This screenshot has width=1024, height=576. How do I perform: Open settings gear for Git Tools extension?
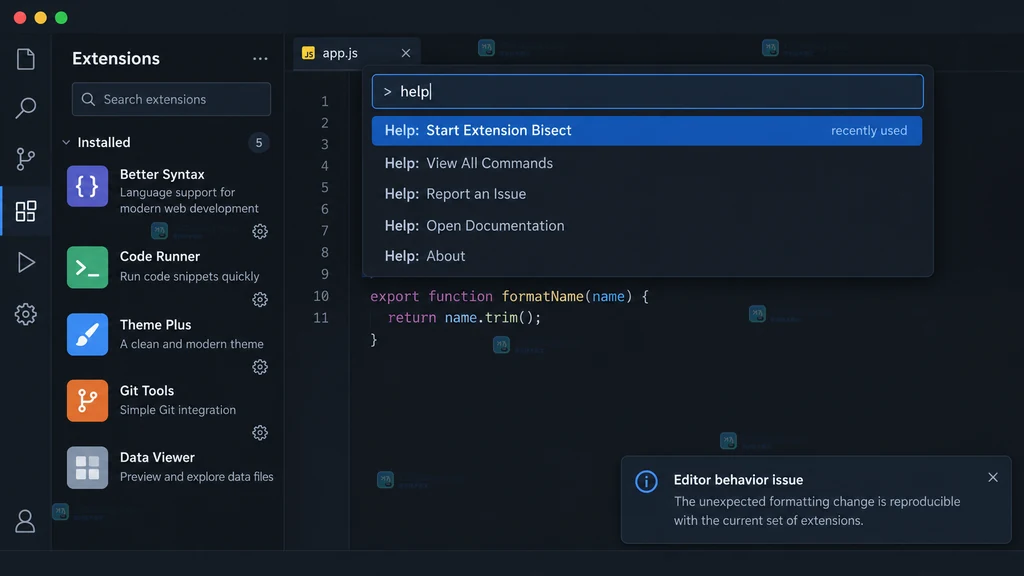coord(260,432)
